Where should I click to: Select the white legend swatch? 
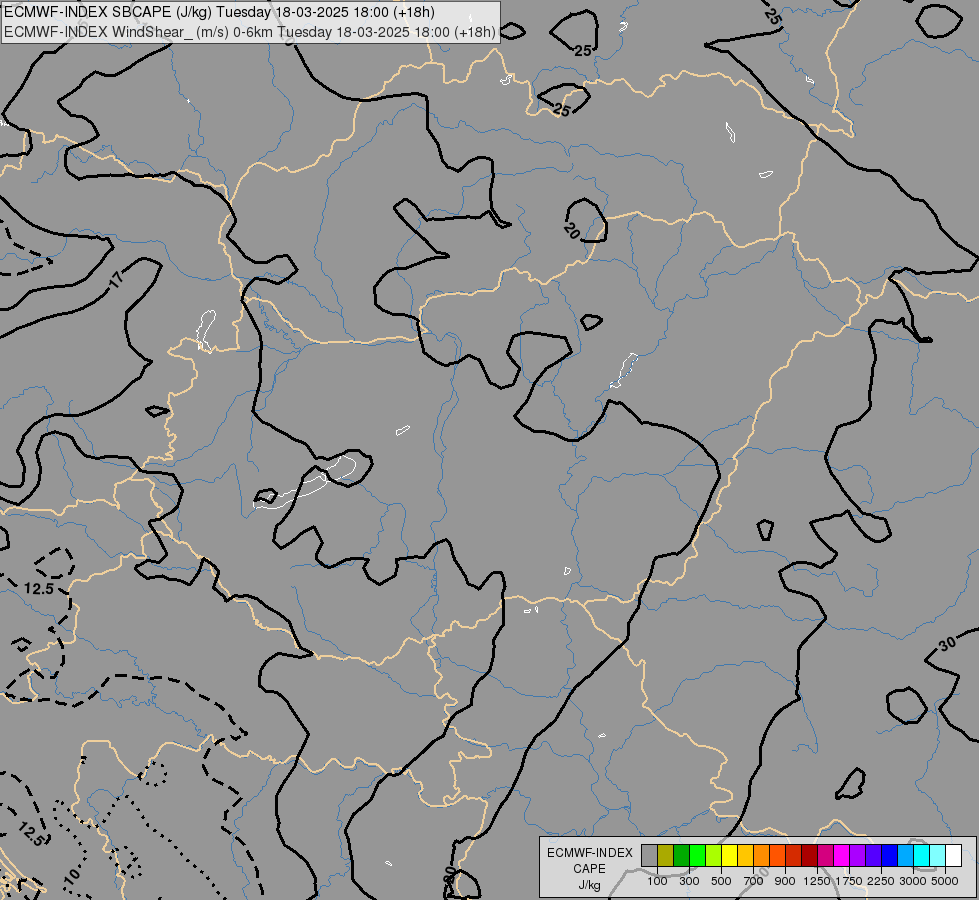953,856
